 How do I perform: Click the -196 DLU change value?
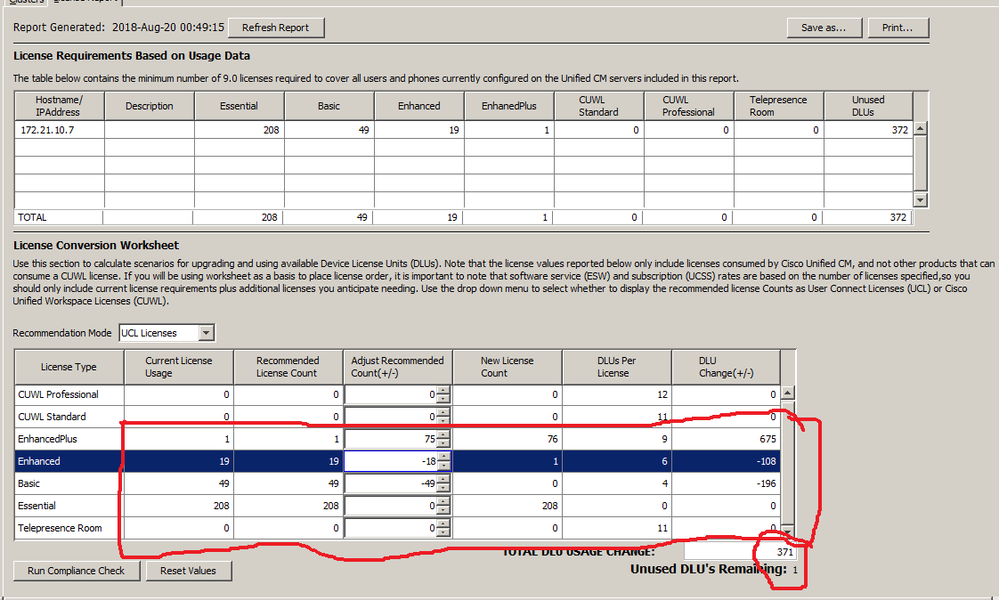[x=766, y=483]
